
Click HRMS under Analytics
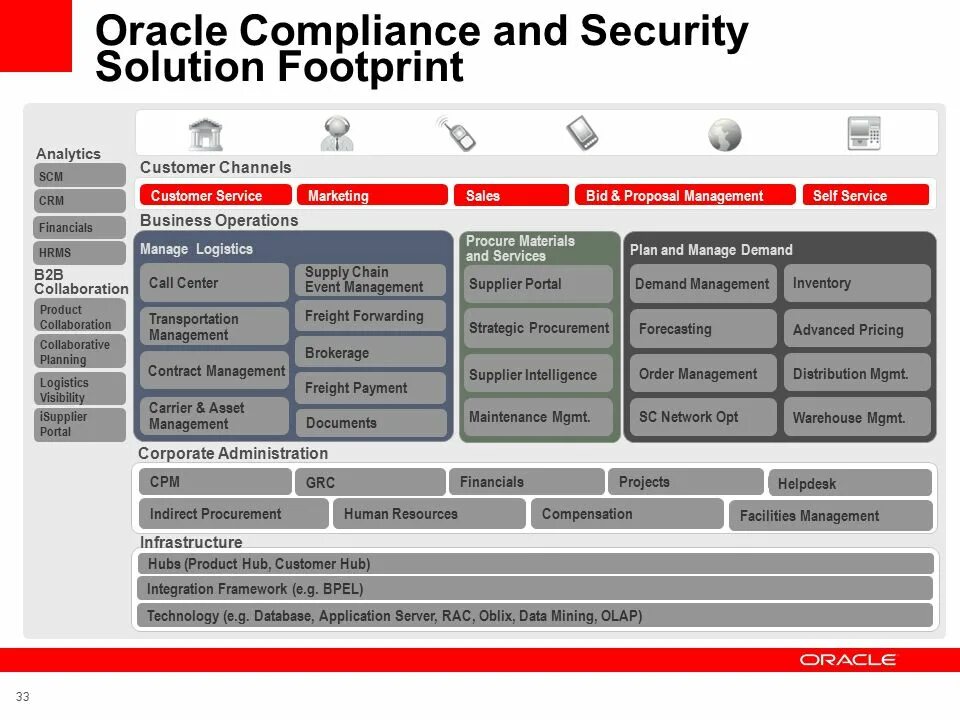pyautogui.click(x=80, y=252)
